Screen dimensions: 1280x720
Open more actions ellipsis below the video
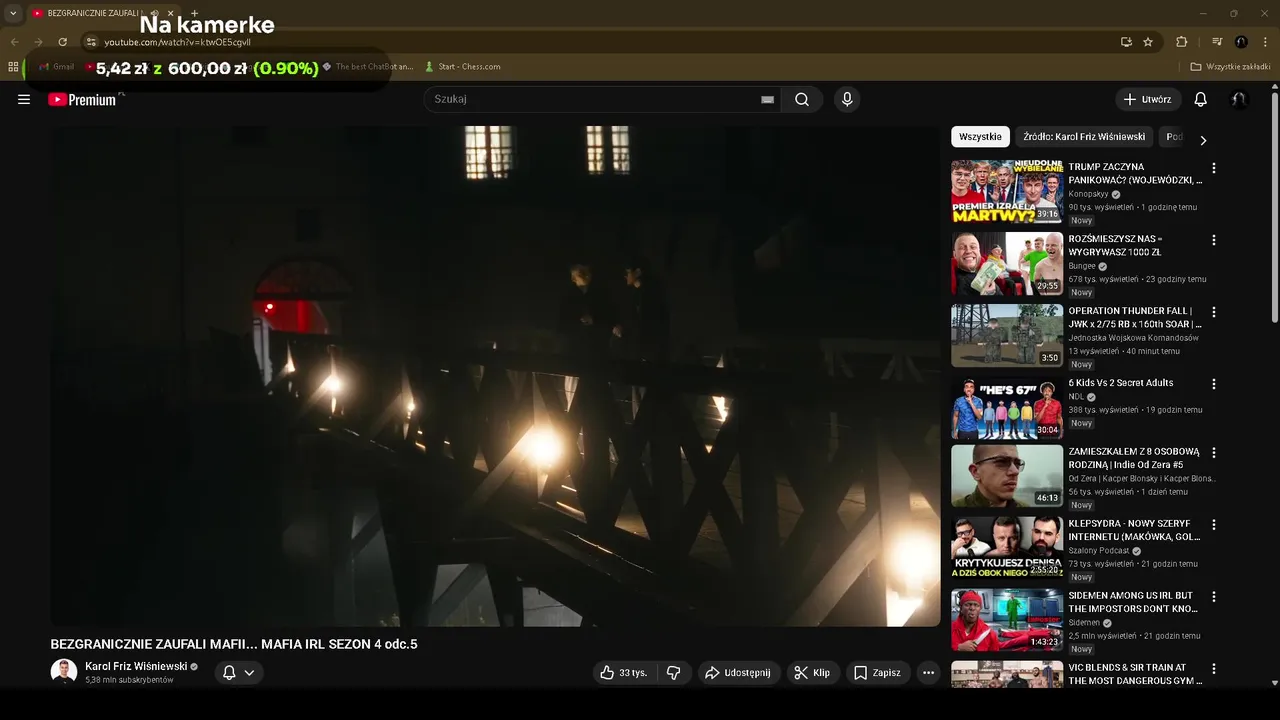(928, 673)
